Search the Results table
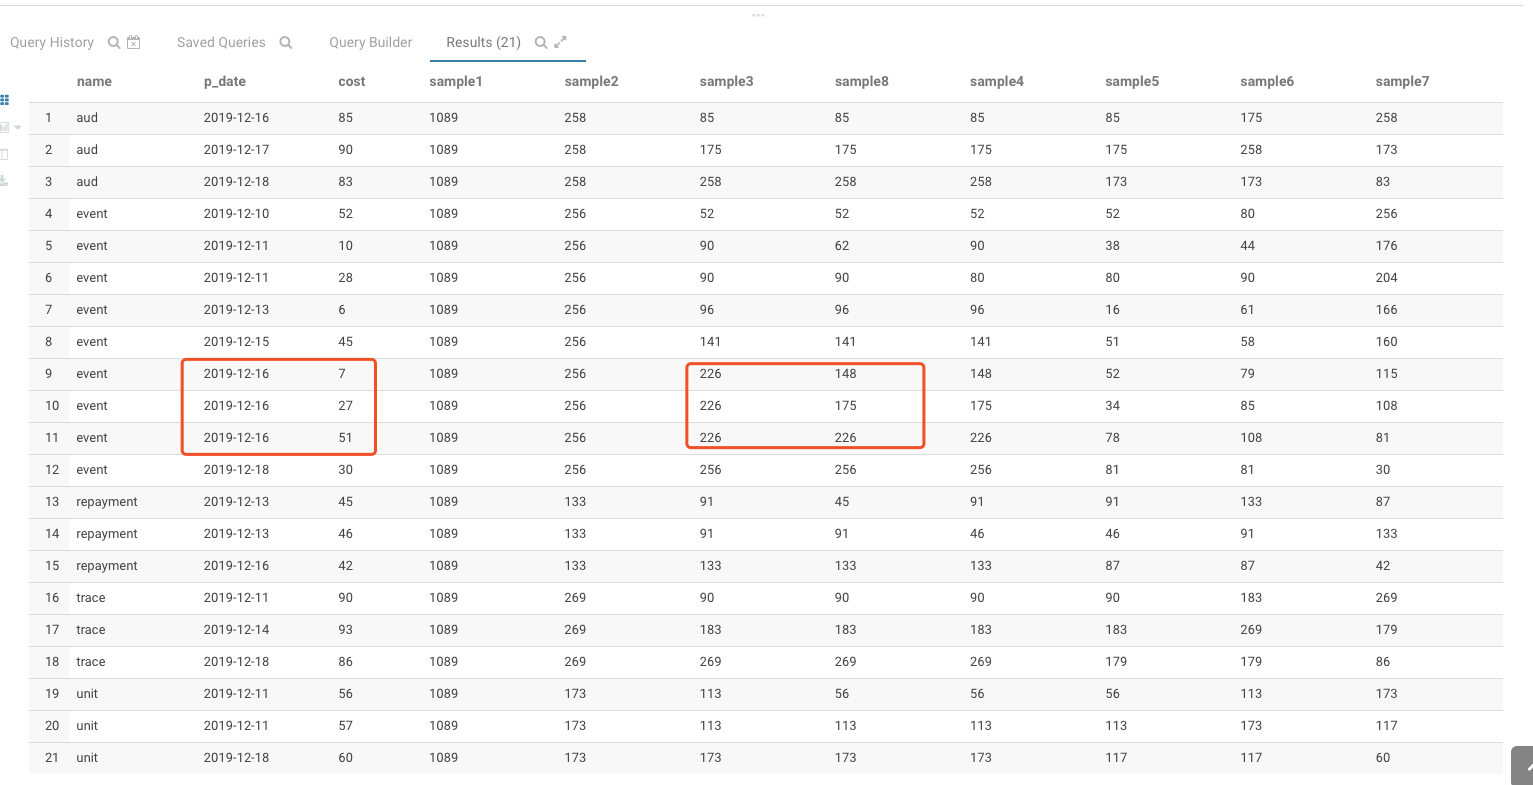Viewport: 1533px width, 785px height. (x=541, y=42)
